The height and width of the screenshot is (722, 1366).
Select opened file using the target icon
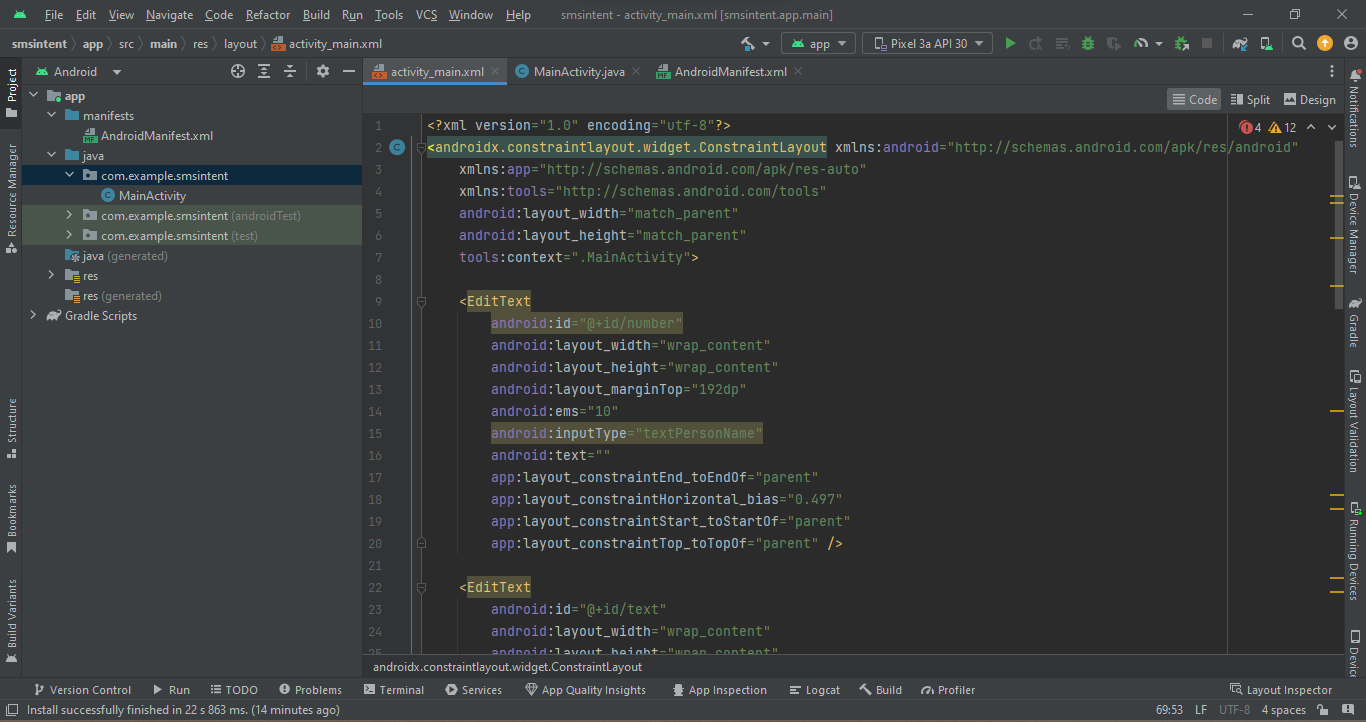pyautogui.click(x=238, y=71)
